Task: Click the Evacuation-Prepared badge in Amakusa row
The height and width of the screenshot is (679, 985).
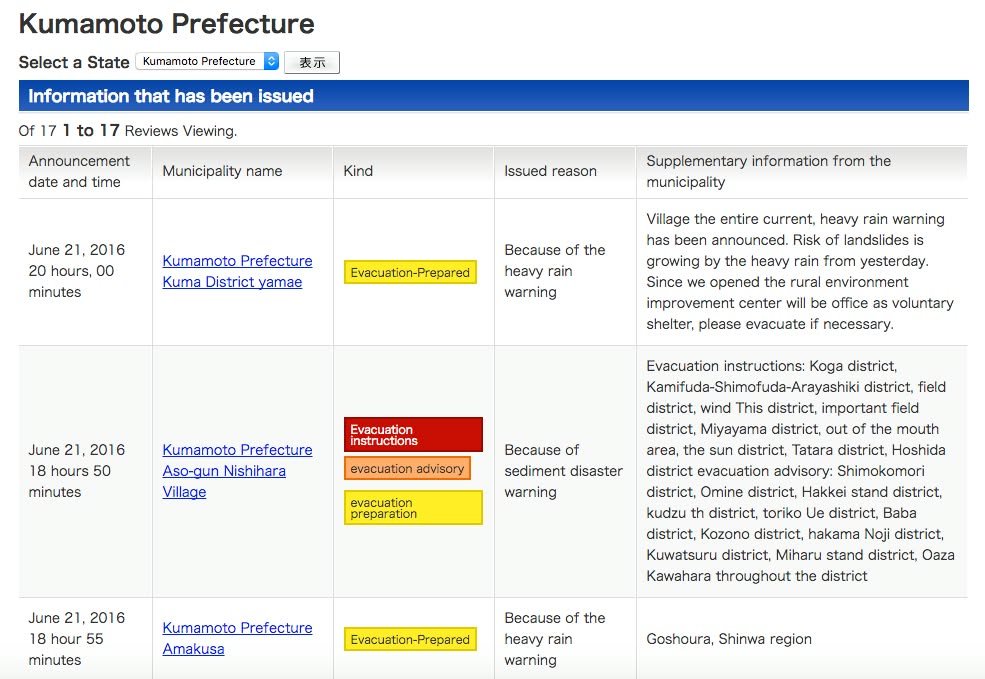Action: pos(410,639)
